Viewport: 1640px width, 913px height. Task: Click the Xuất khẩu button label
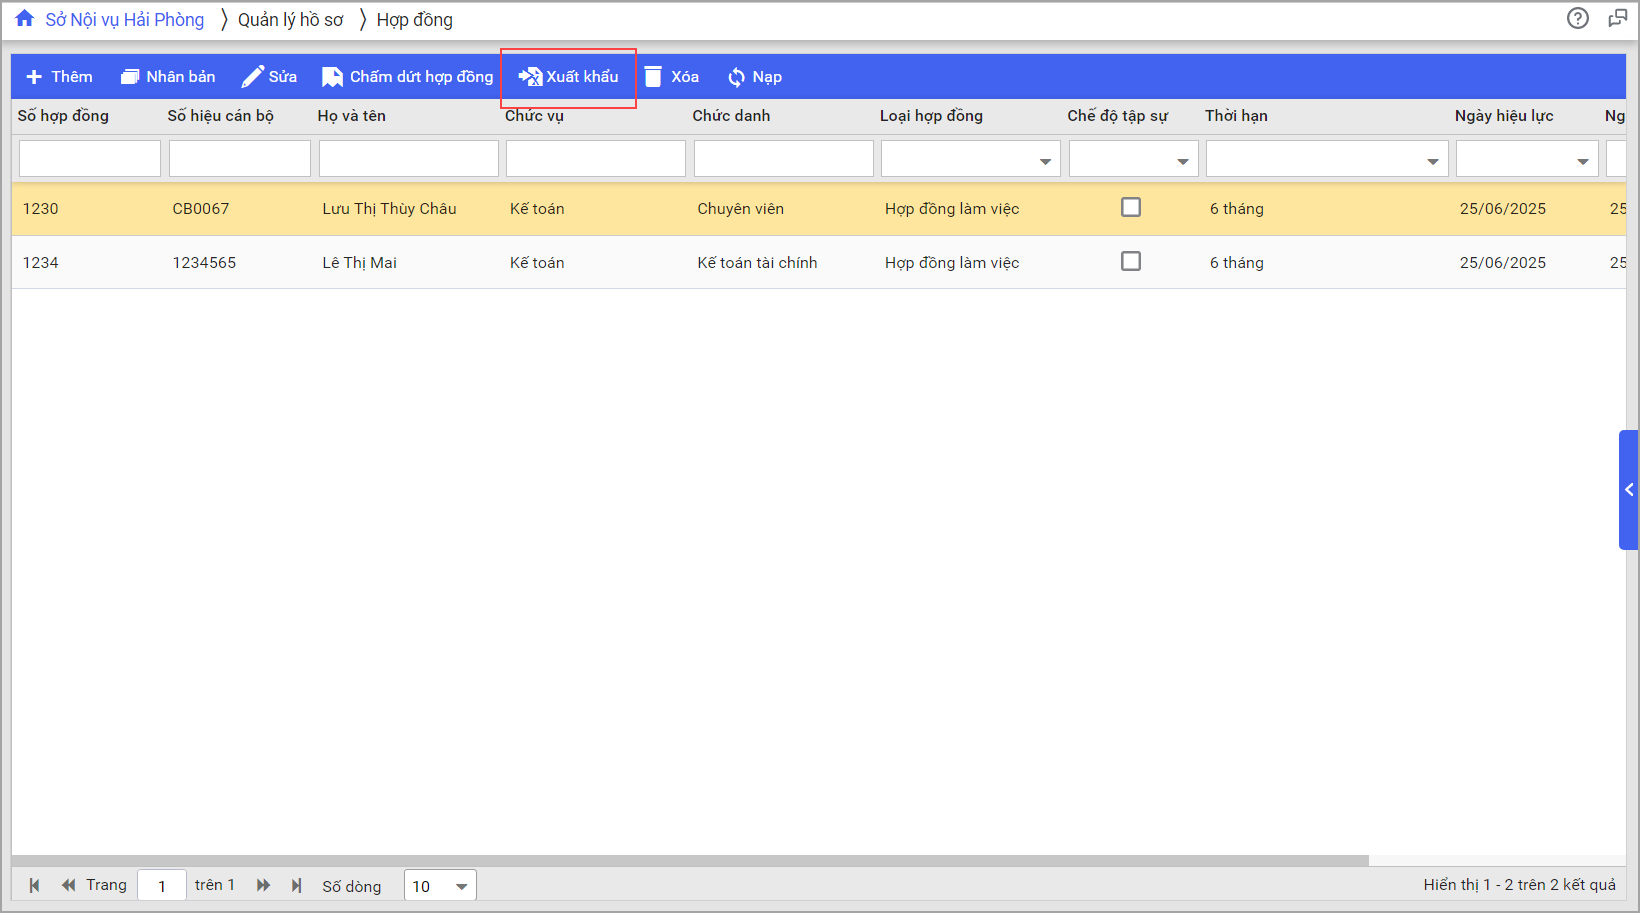(583, 77)
